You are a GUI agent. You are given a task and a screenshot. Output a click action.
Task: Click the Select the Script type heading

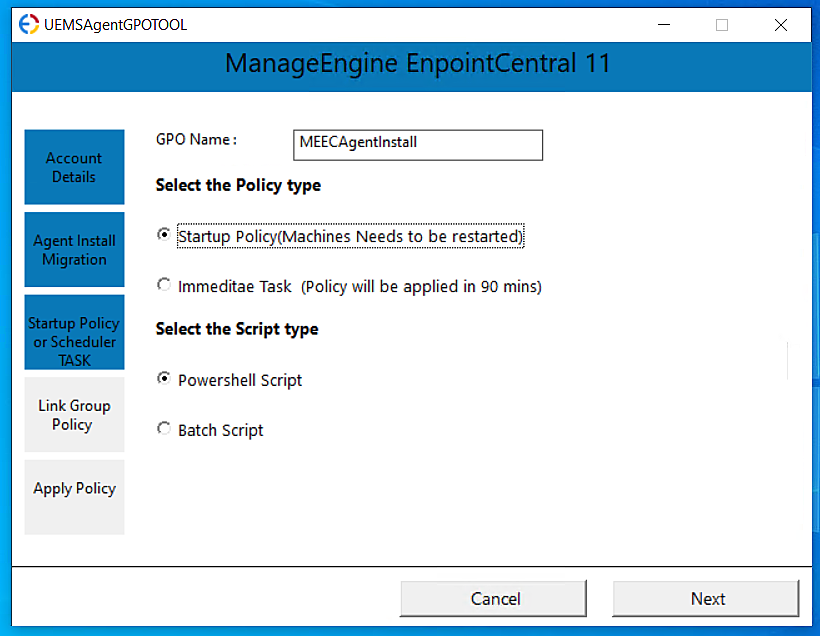click(237, 328)
